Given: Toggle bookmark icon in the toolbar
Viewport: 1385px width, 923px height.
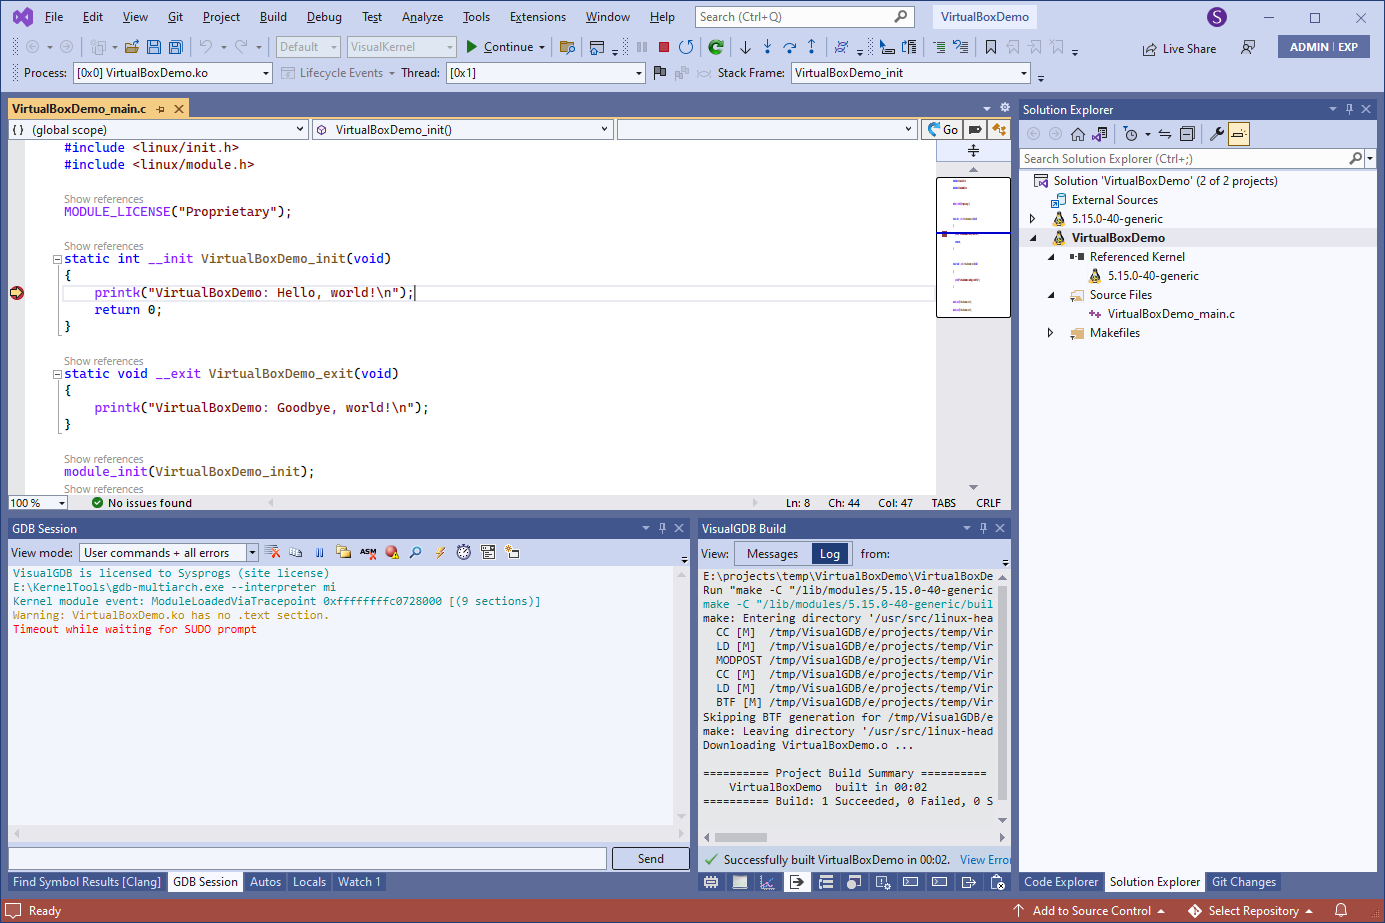Looking at the screenshot, I should [991, 47].
